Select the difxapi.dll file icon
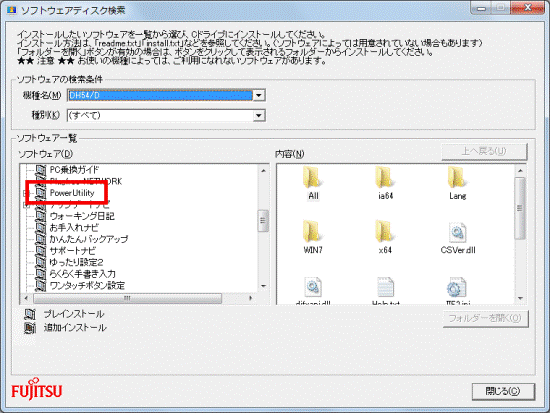The image size is (550, 413). coord(313,287)
